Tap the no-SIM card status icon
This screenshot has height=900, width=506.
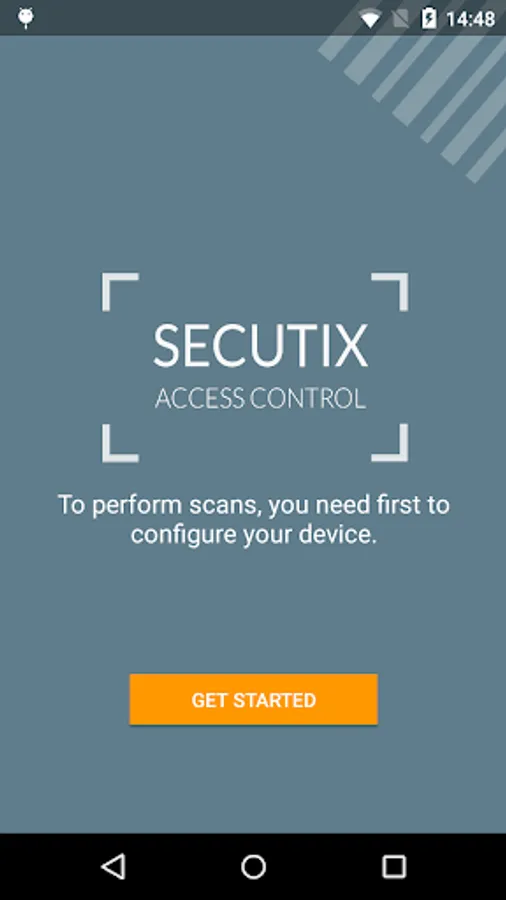400,20
